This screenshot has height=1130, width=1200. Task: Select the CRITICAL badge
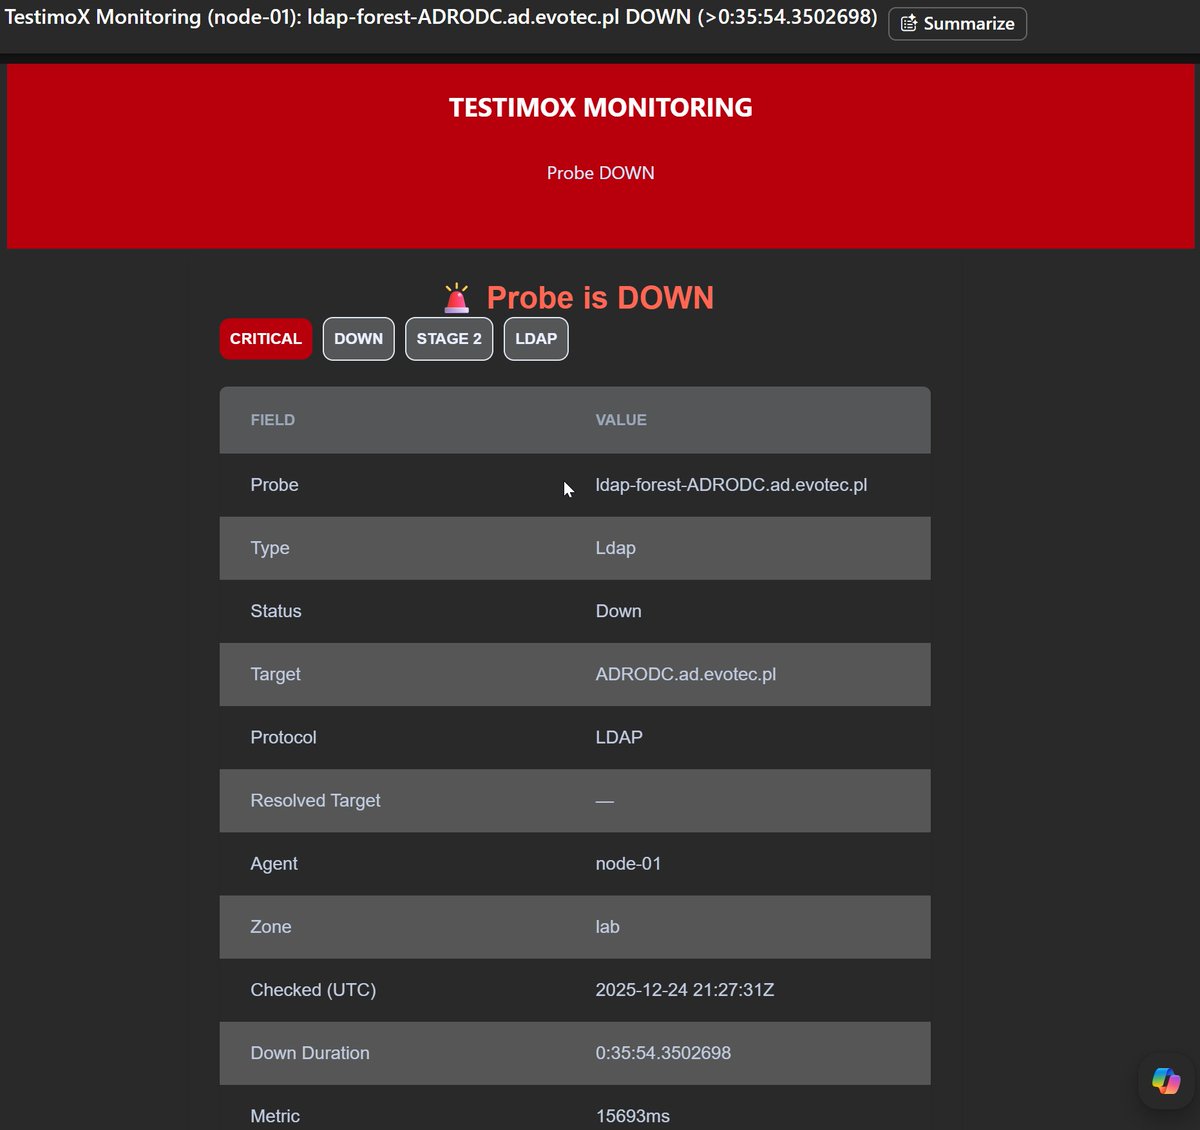pyautogui.click(x=266, y=339)
